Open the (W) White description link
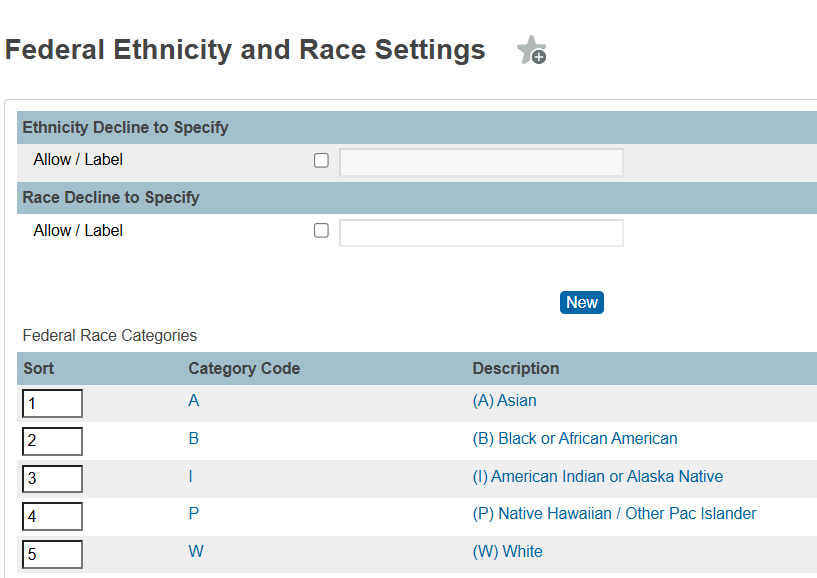 coord(507,552)
